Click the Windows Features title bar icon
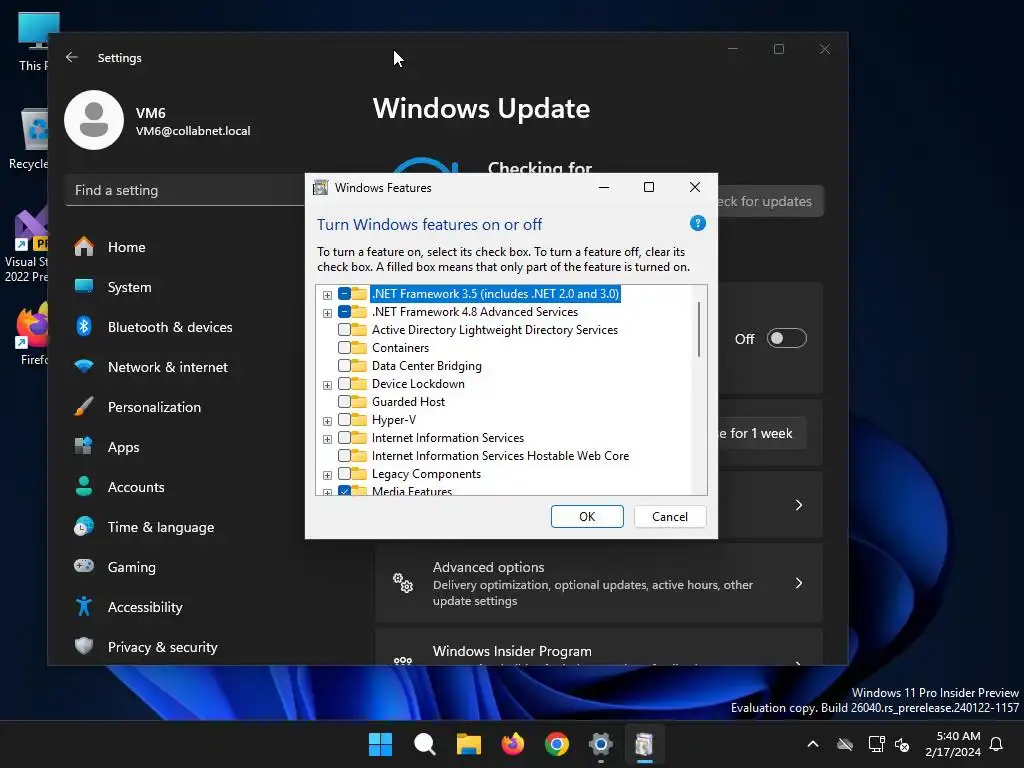 [x=320, y=188]
